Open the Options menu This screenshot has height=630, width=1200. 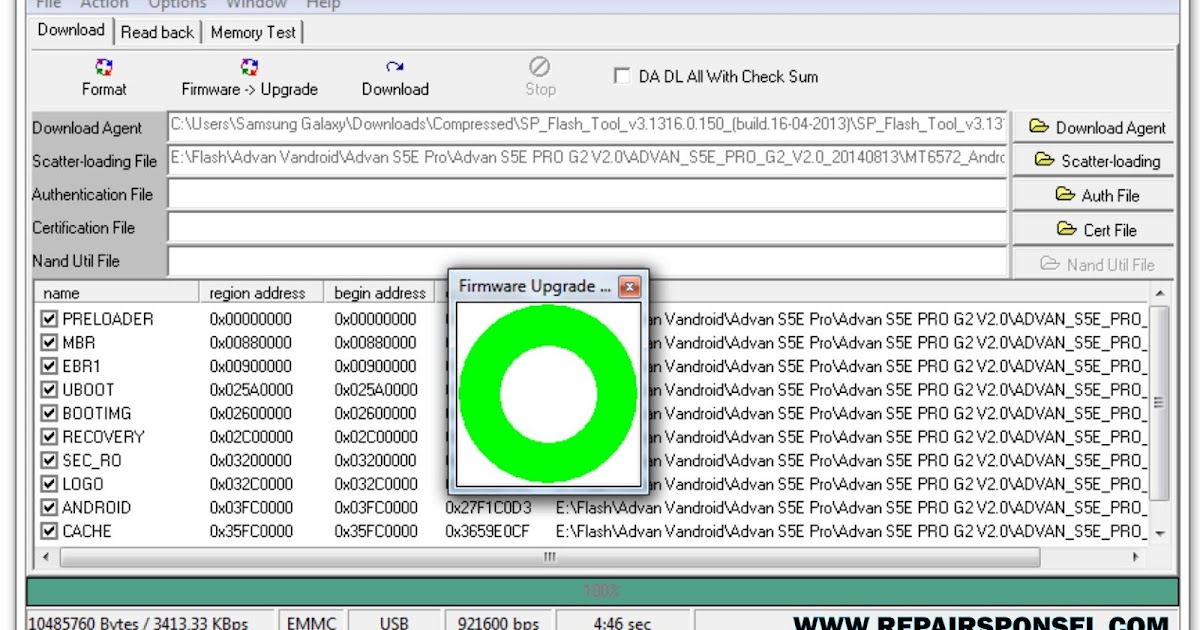[177, 4]
